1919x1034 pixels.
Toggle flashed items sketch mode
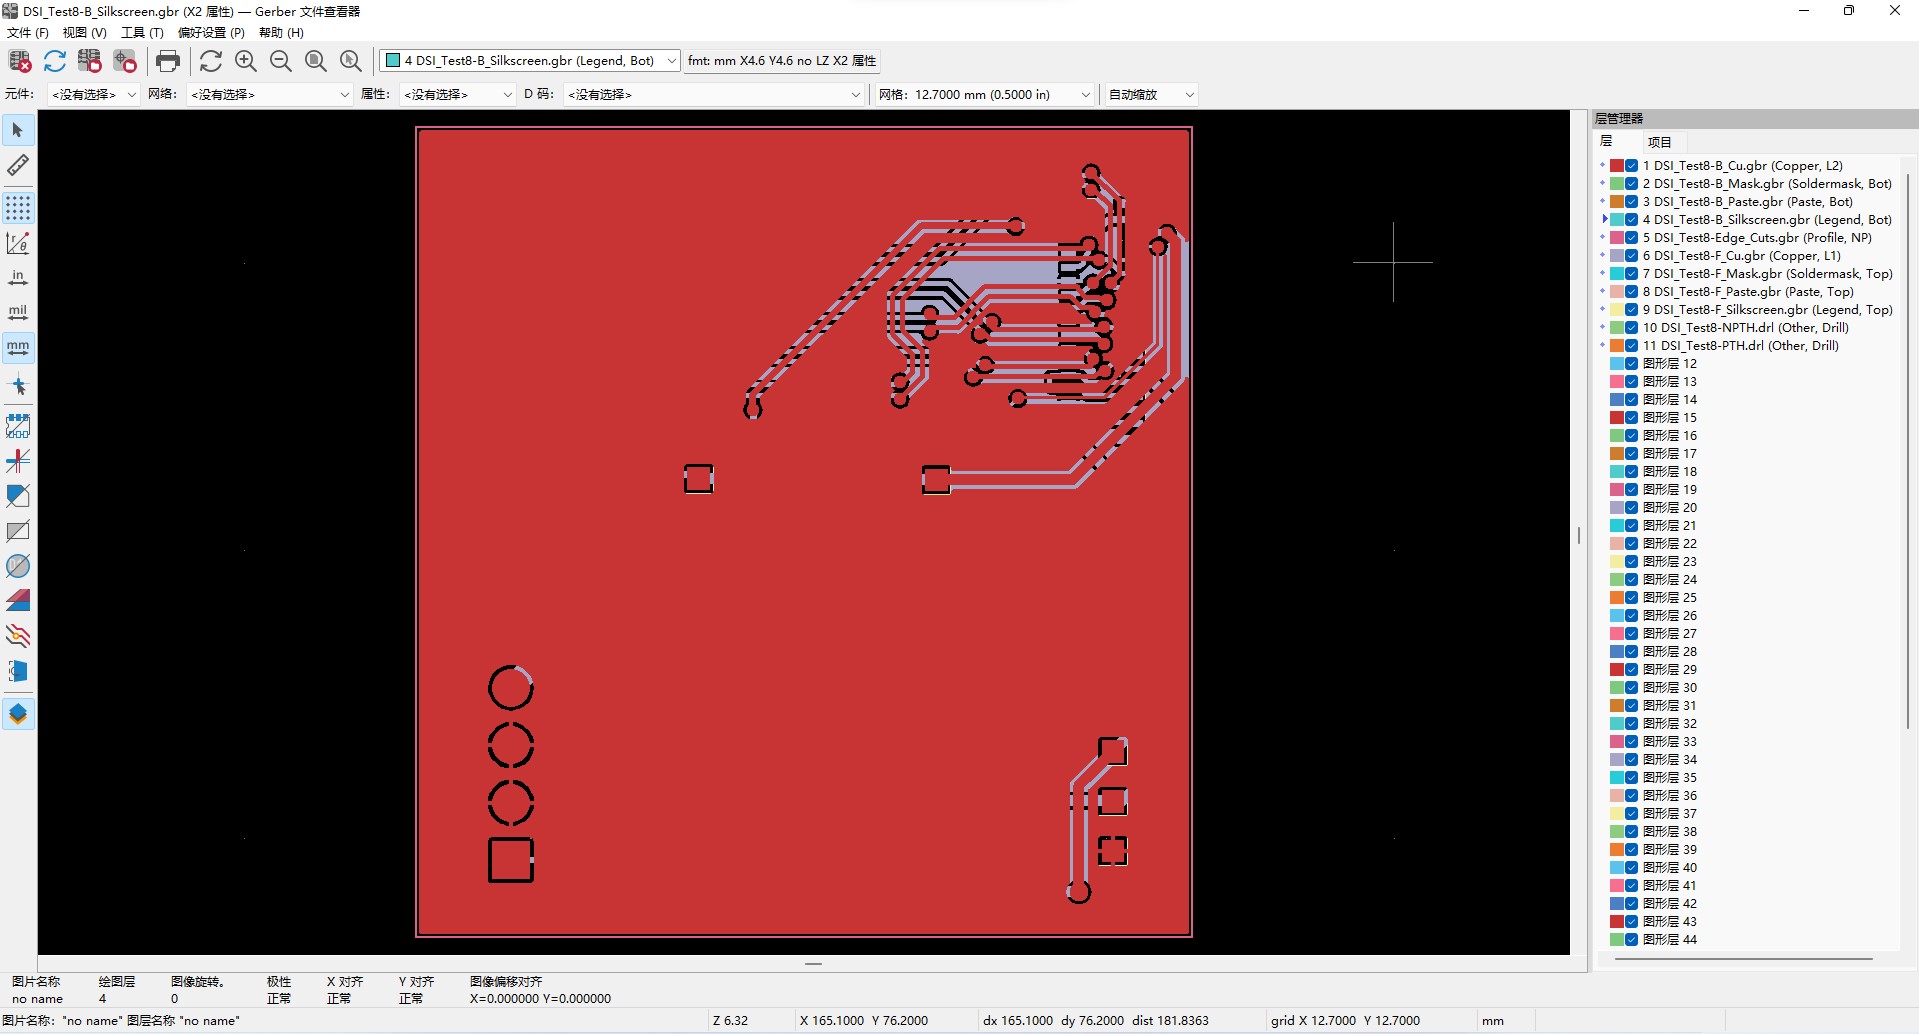point(18,426)
